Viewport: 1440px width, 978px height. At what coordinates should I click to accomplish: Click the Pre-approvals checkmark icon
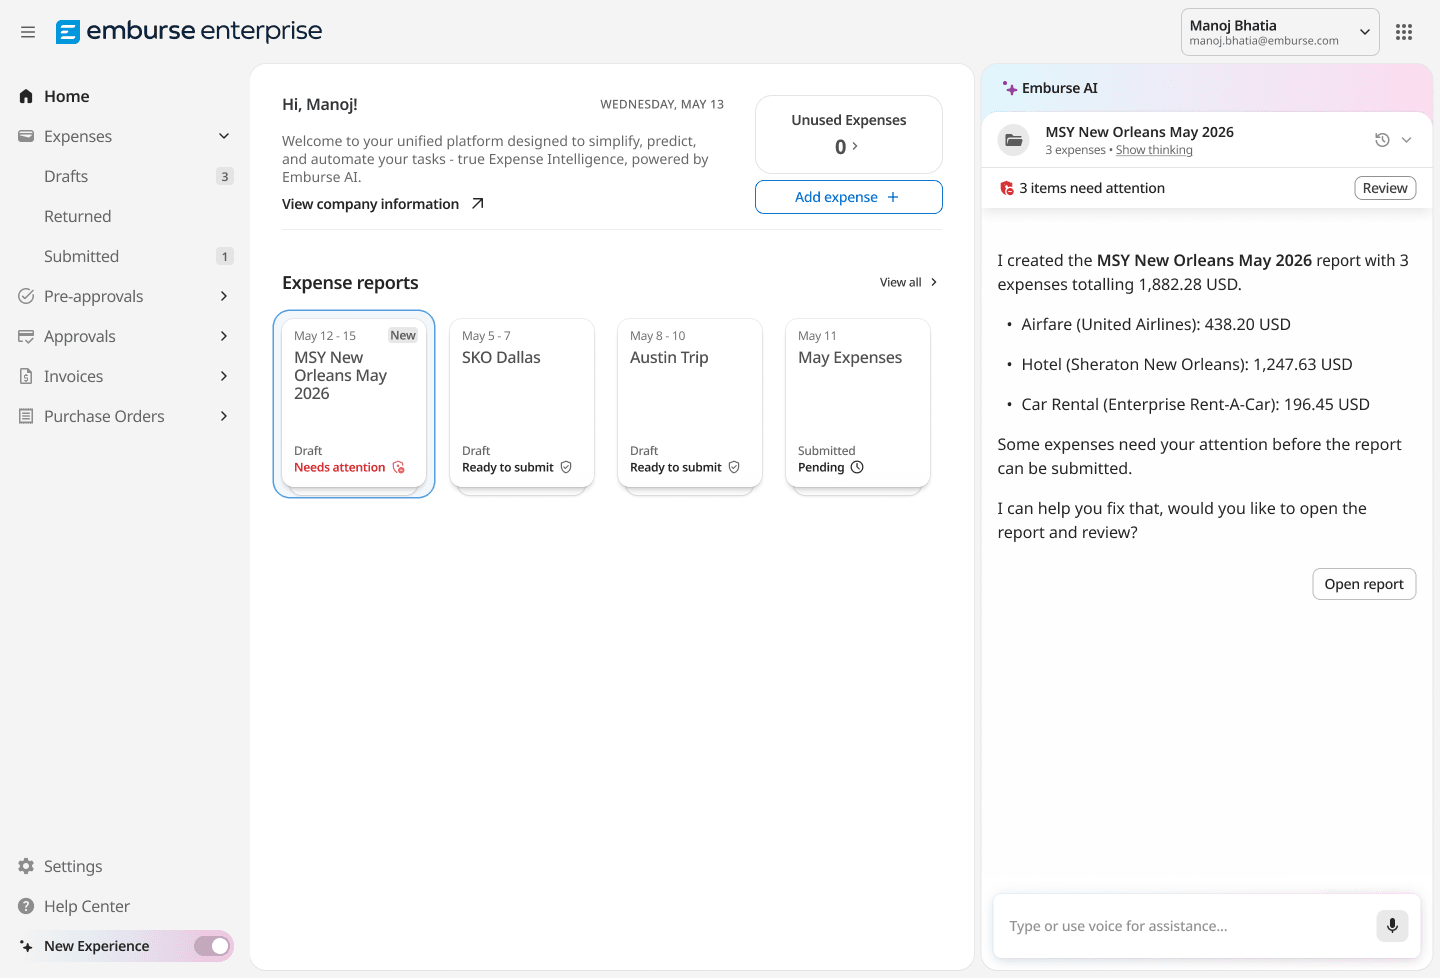(26, 296)
